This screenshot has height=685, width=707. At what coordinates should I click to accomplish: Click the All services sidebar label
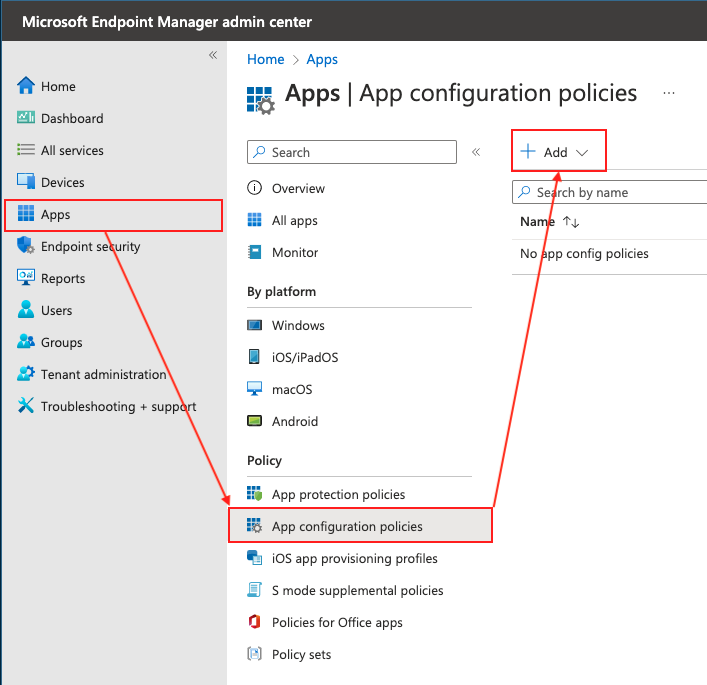pyautogui.click(x=72, y=150)
